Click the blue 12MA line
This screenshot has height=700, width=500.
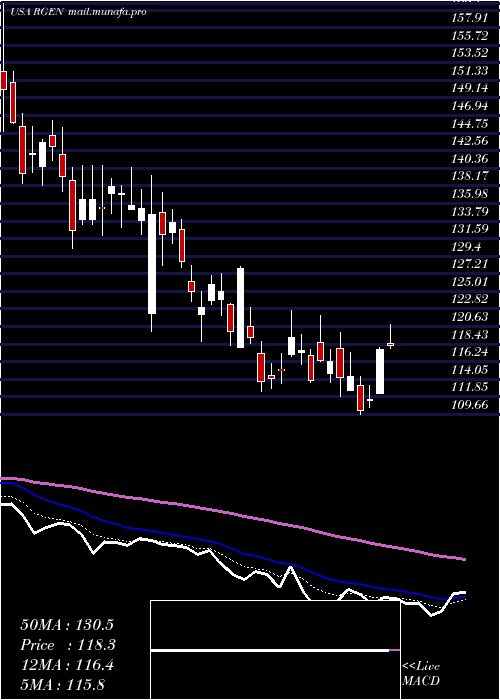(232, 546)
